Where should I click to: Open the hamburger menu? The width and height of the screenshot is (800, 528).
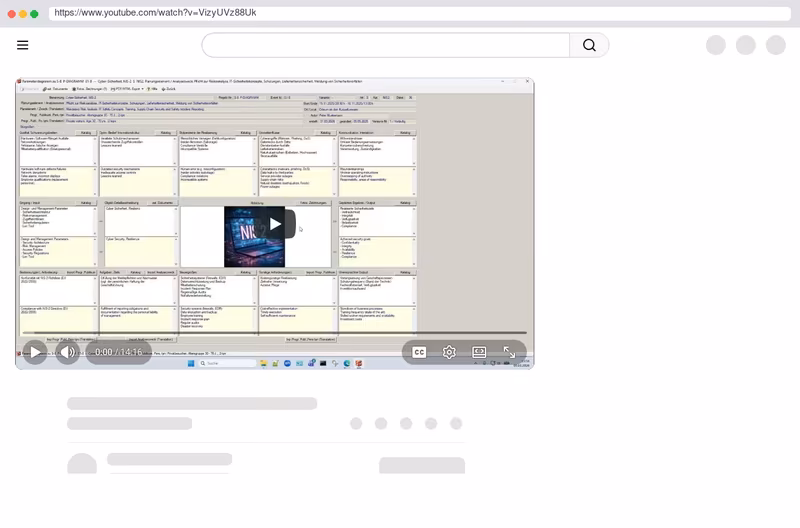(22, 45)
